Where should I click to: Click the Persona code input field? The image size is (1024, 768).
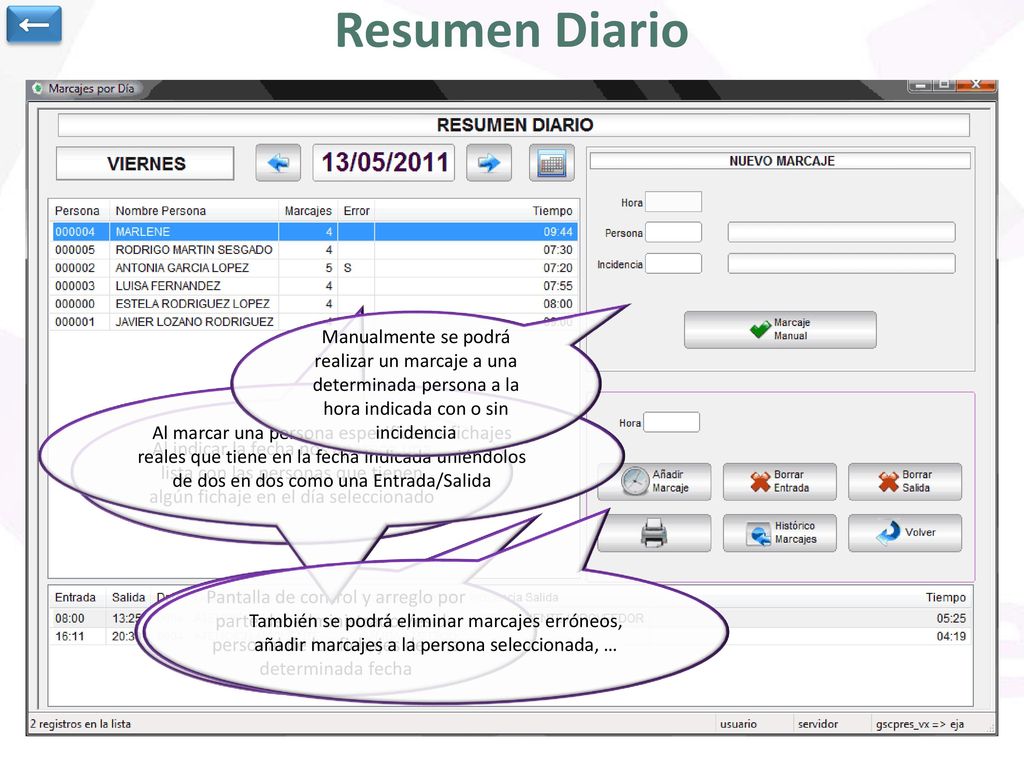[673, 232]
